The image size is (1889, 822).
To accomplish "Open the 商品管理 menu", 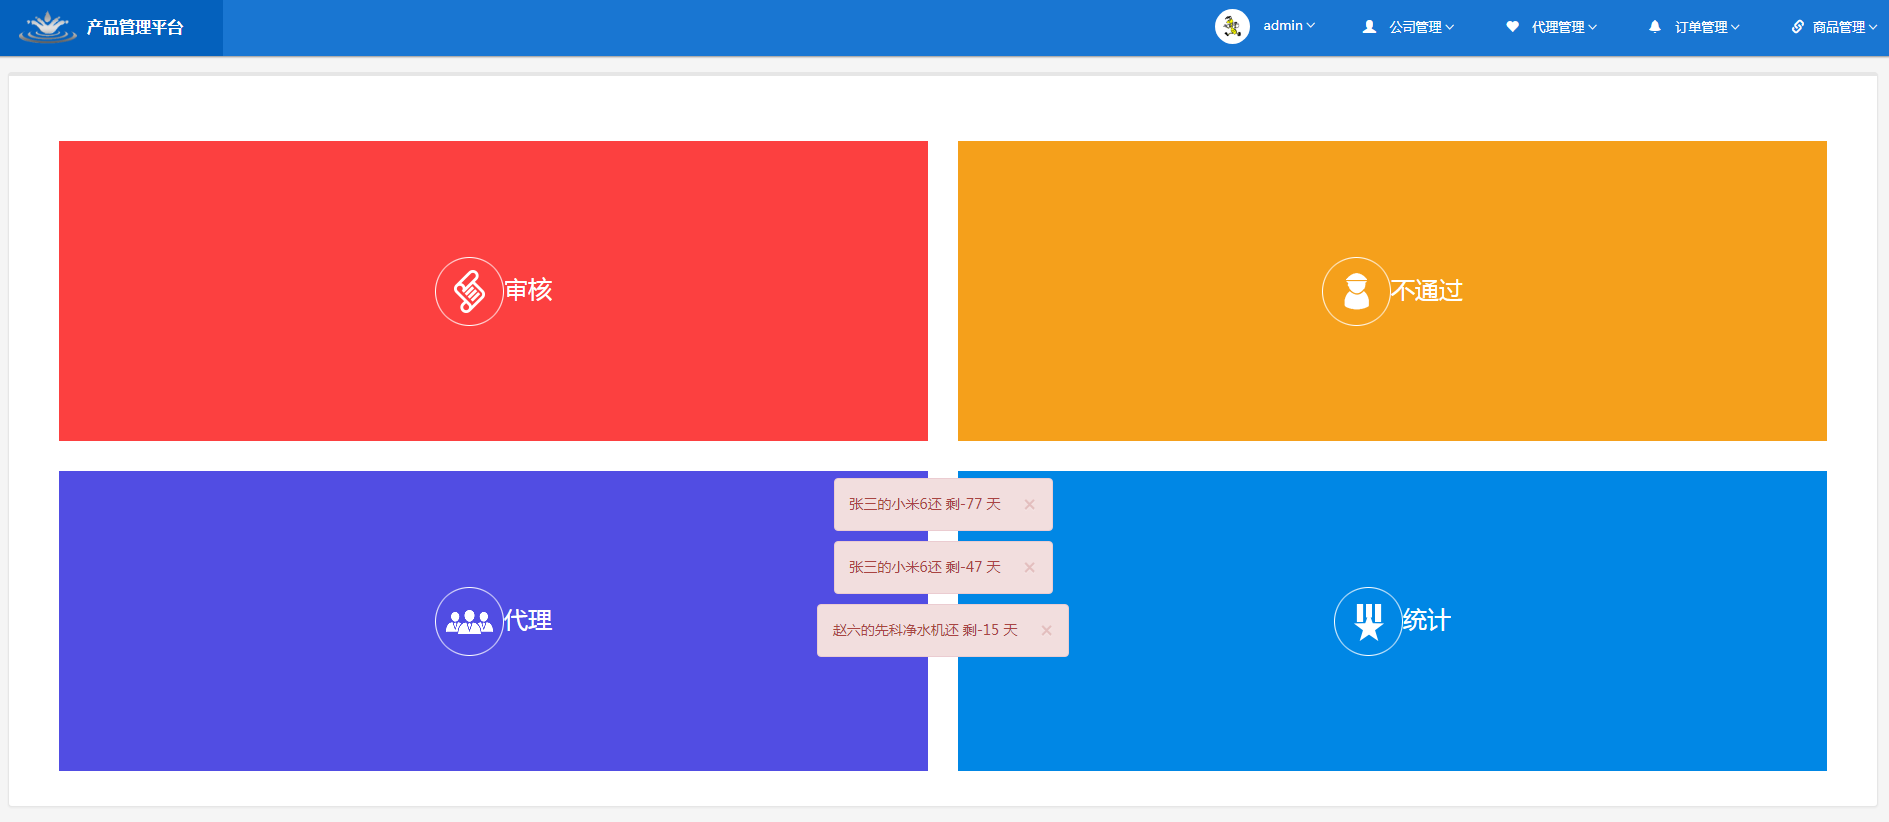I will pos(1844,27).
